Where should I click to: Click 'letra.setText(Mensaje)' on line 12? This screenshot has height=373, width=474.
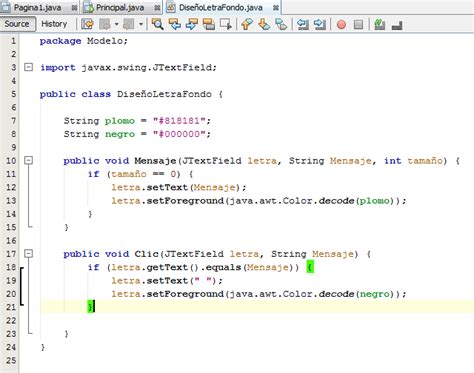point(176,188)
